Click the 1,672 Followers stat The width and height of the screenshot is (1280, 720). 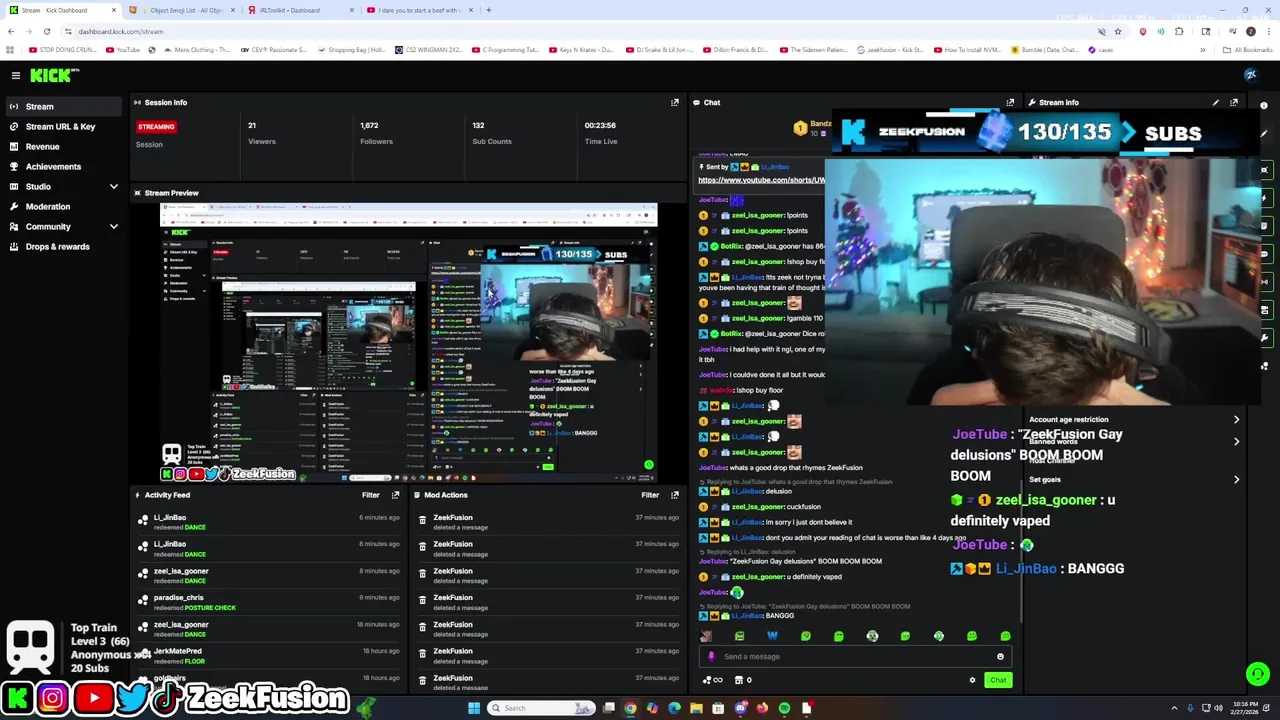[376, 133]
